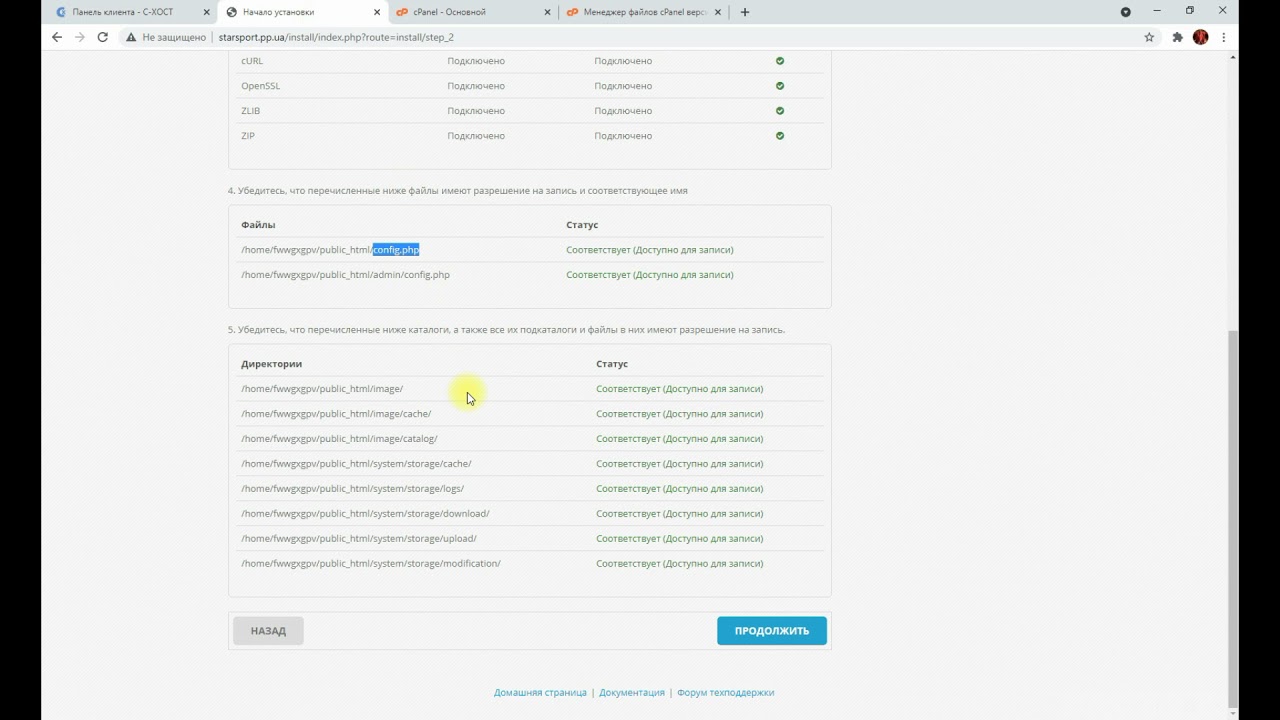
Task: Close the cPanel - Основной tab
Action: [547, 12]
